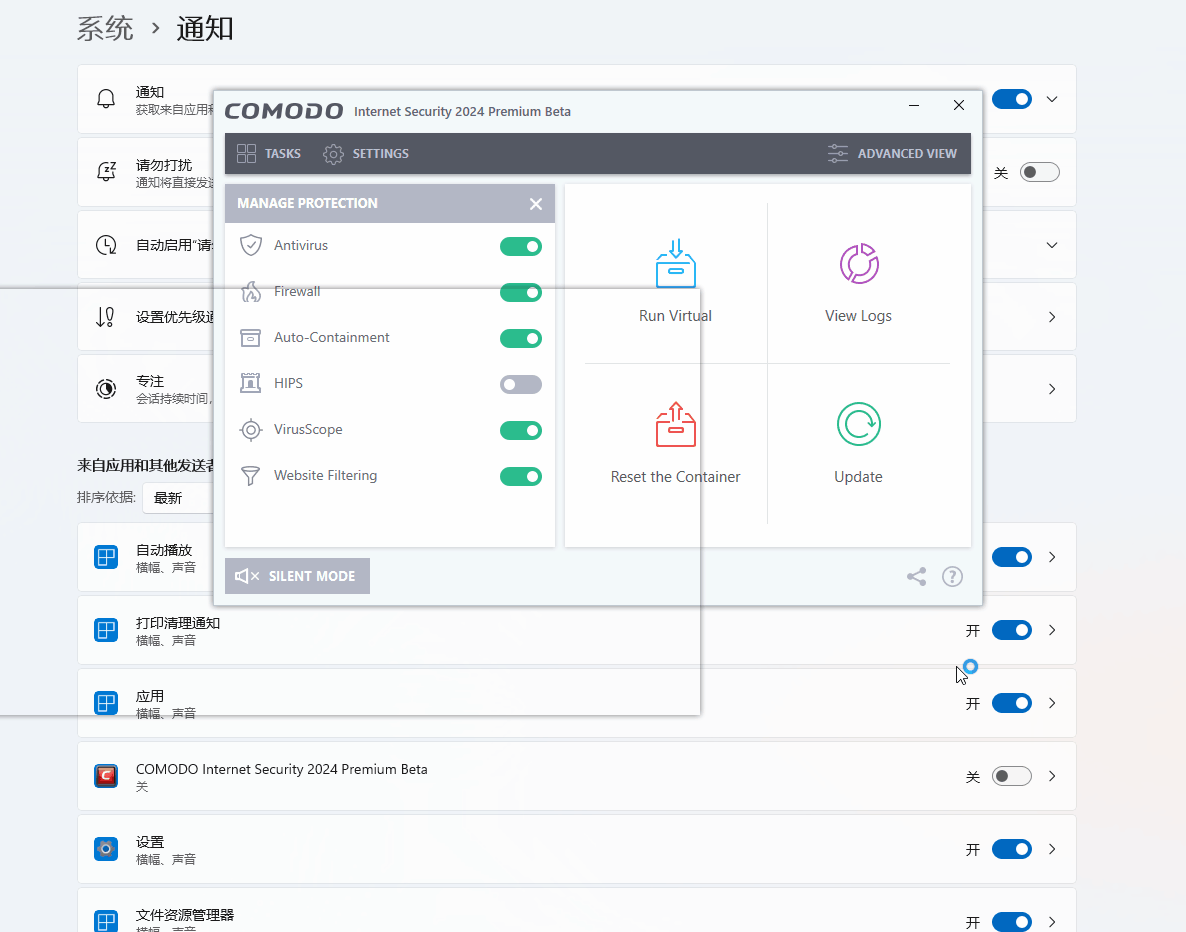
Task: Enable COMODO Internet Security notifications toggle
Action: coord(1011,776)
